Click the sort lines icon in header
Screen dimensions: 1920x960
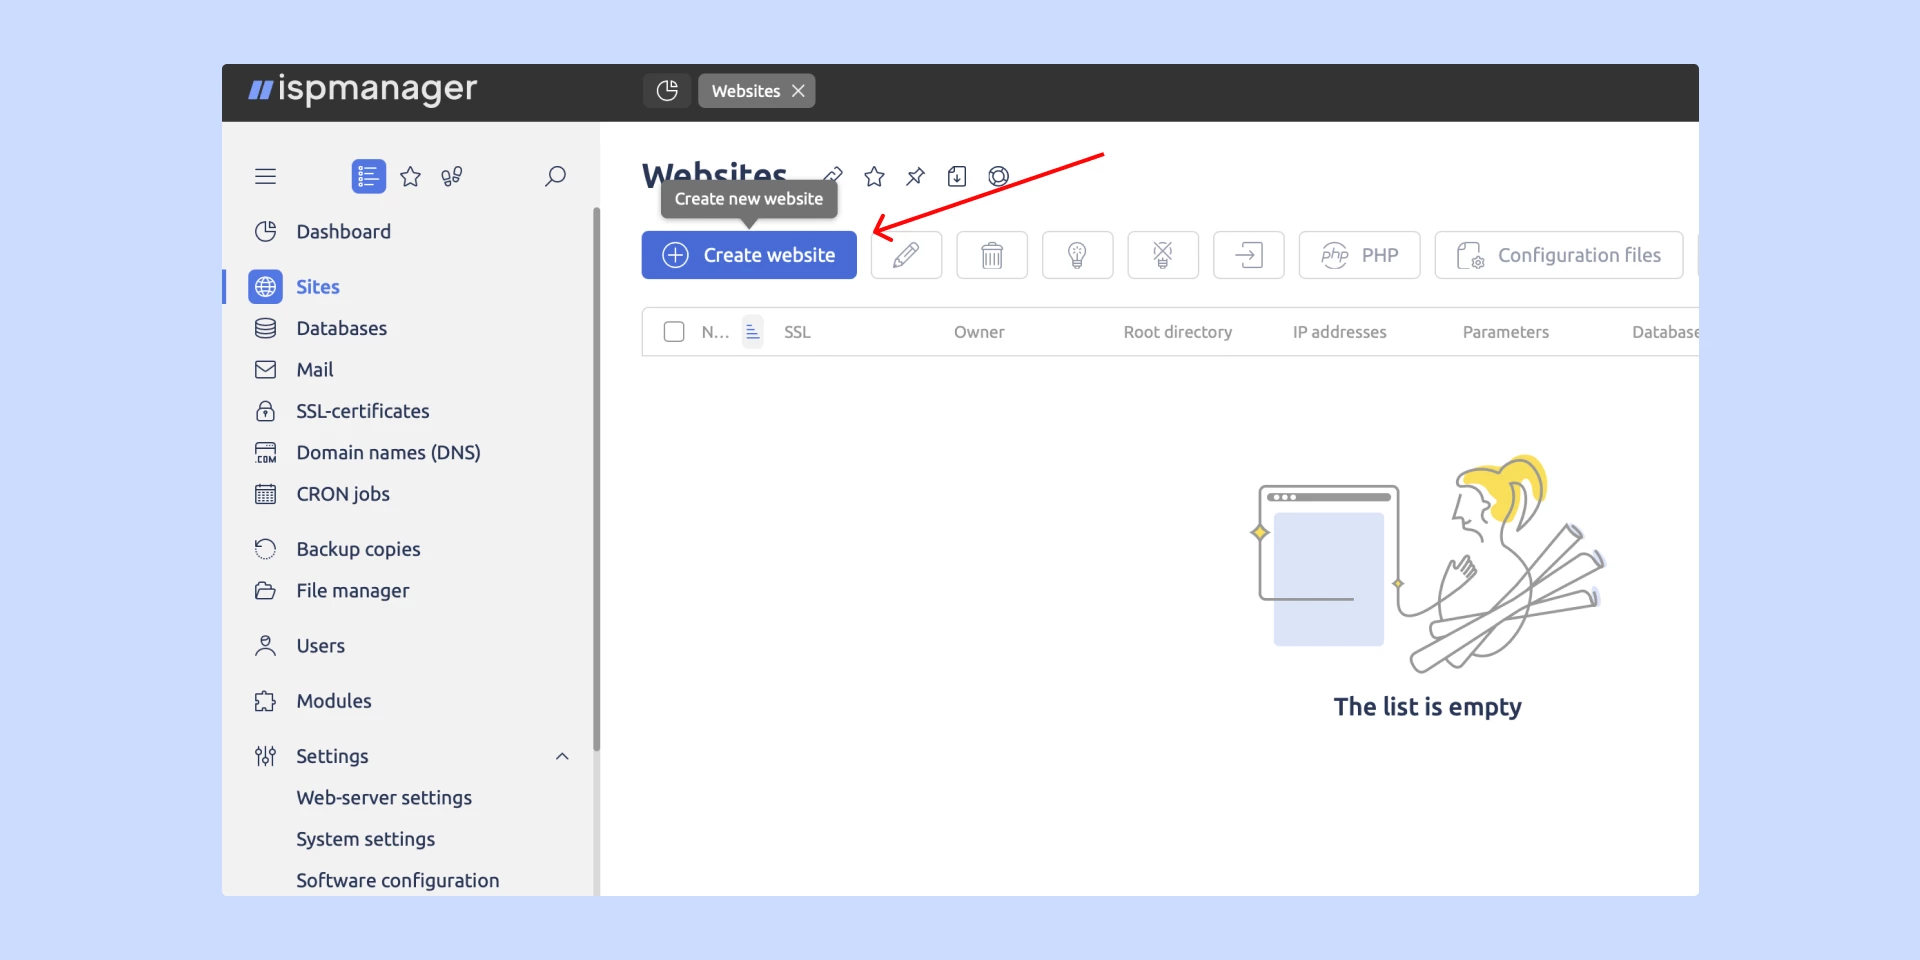(x=753, y=332)
